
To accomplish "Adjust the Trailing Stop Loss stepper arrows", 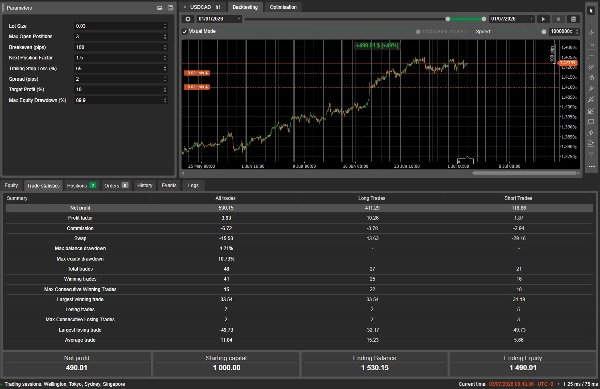I will point(165,68).
